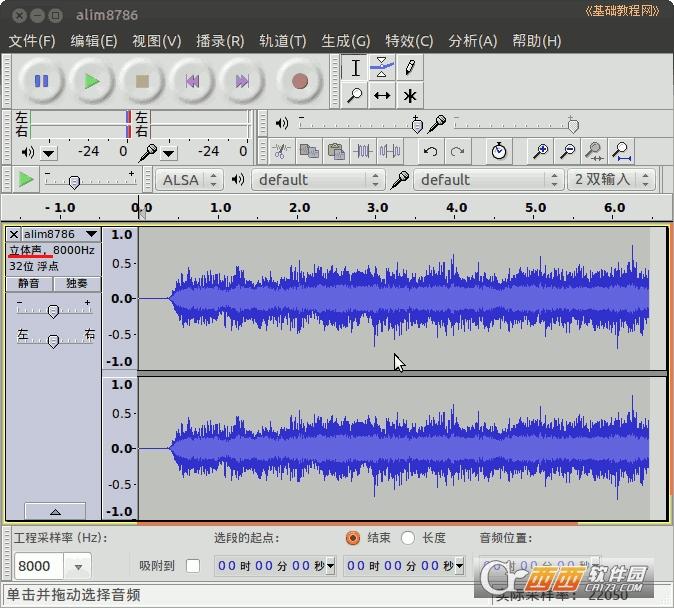Select the Draw pencil tool

tap(409, 67)
